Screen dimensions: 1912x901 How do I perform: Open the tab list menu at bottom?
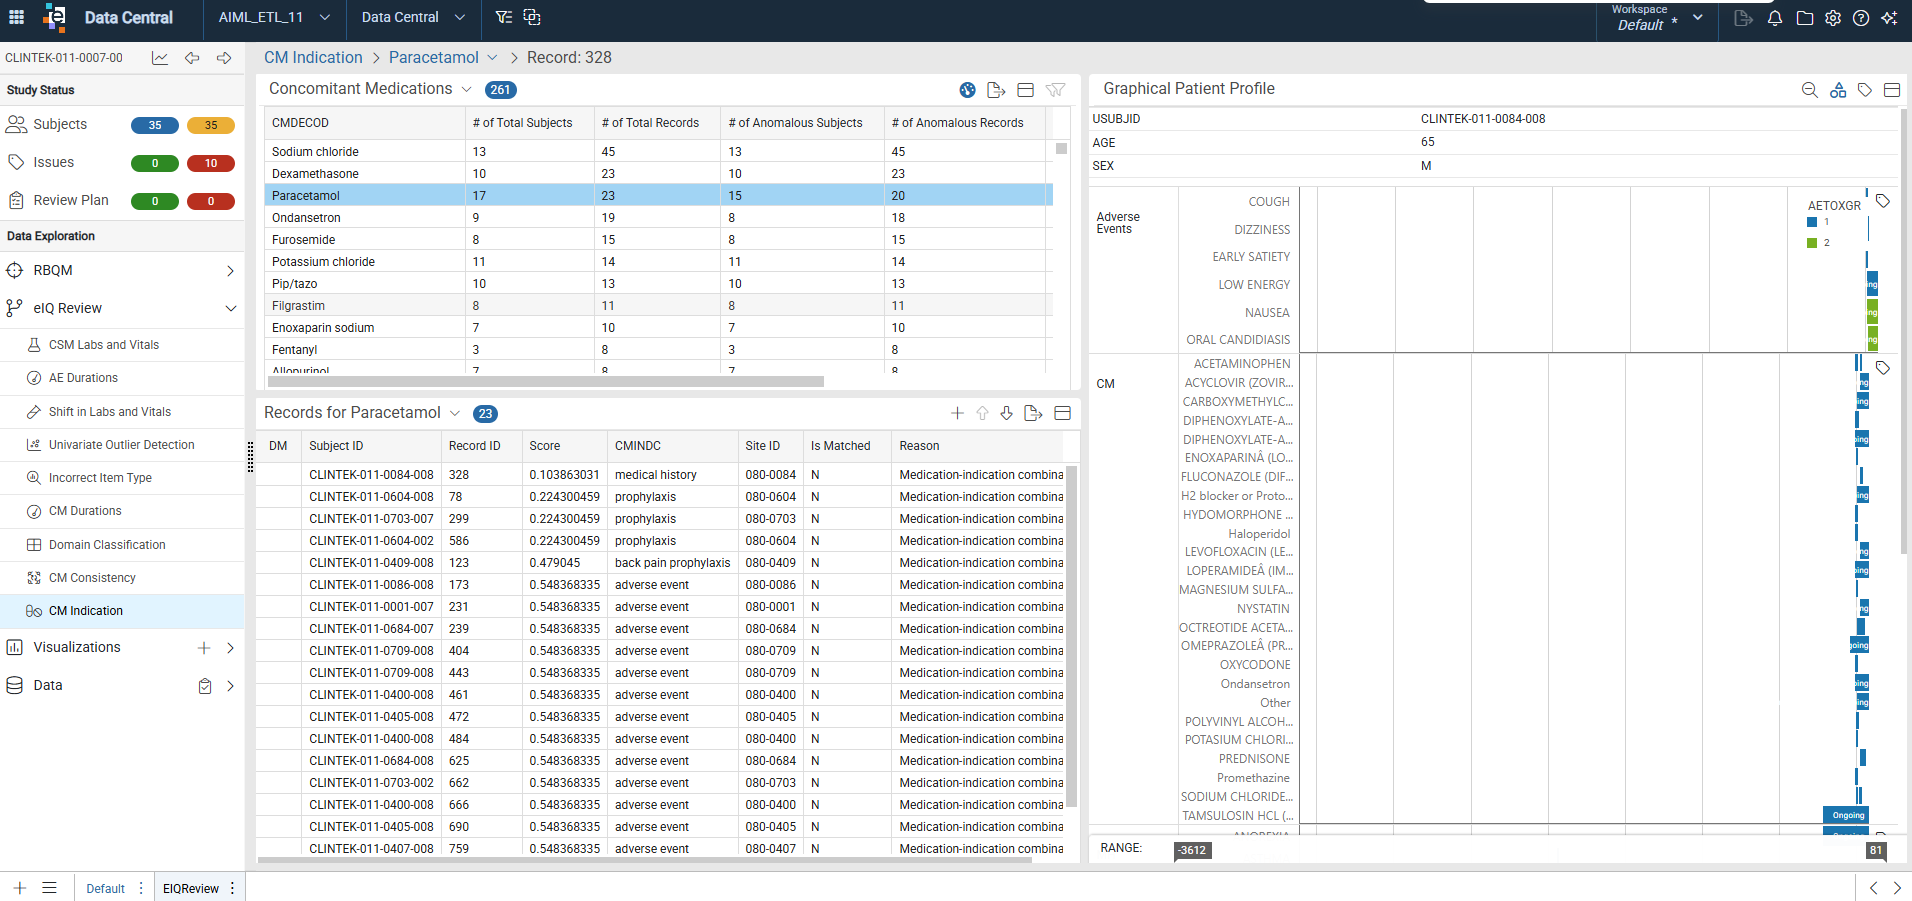[x=49, y=888]
